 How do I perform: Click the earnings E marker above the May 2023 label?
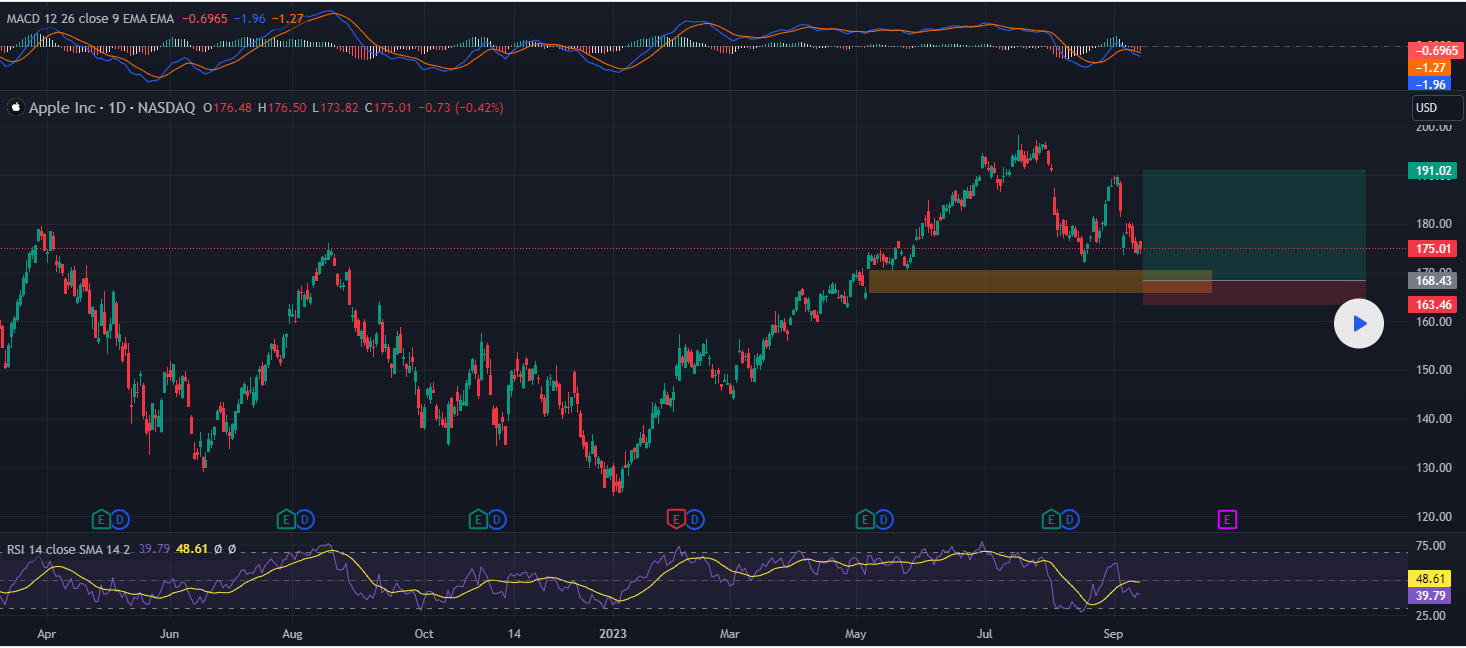(865, 519)
